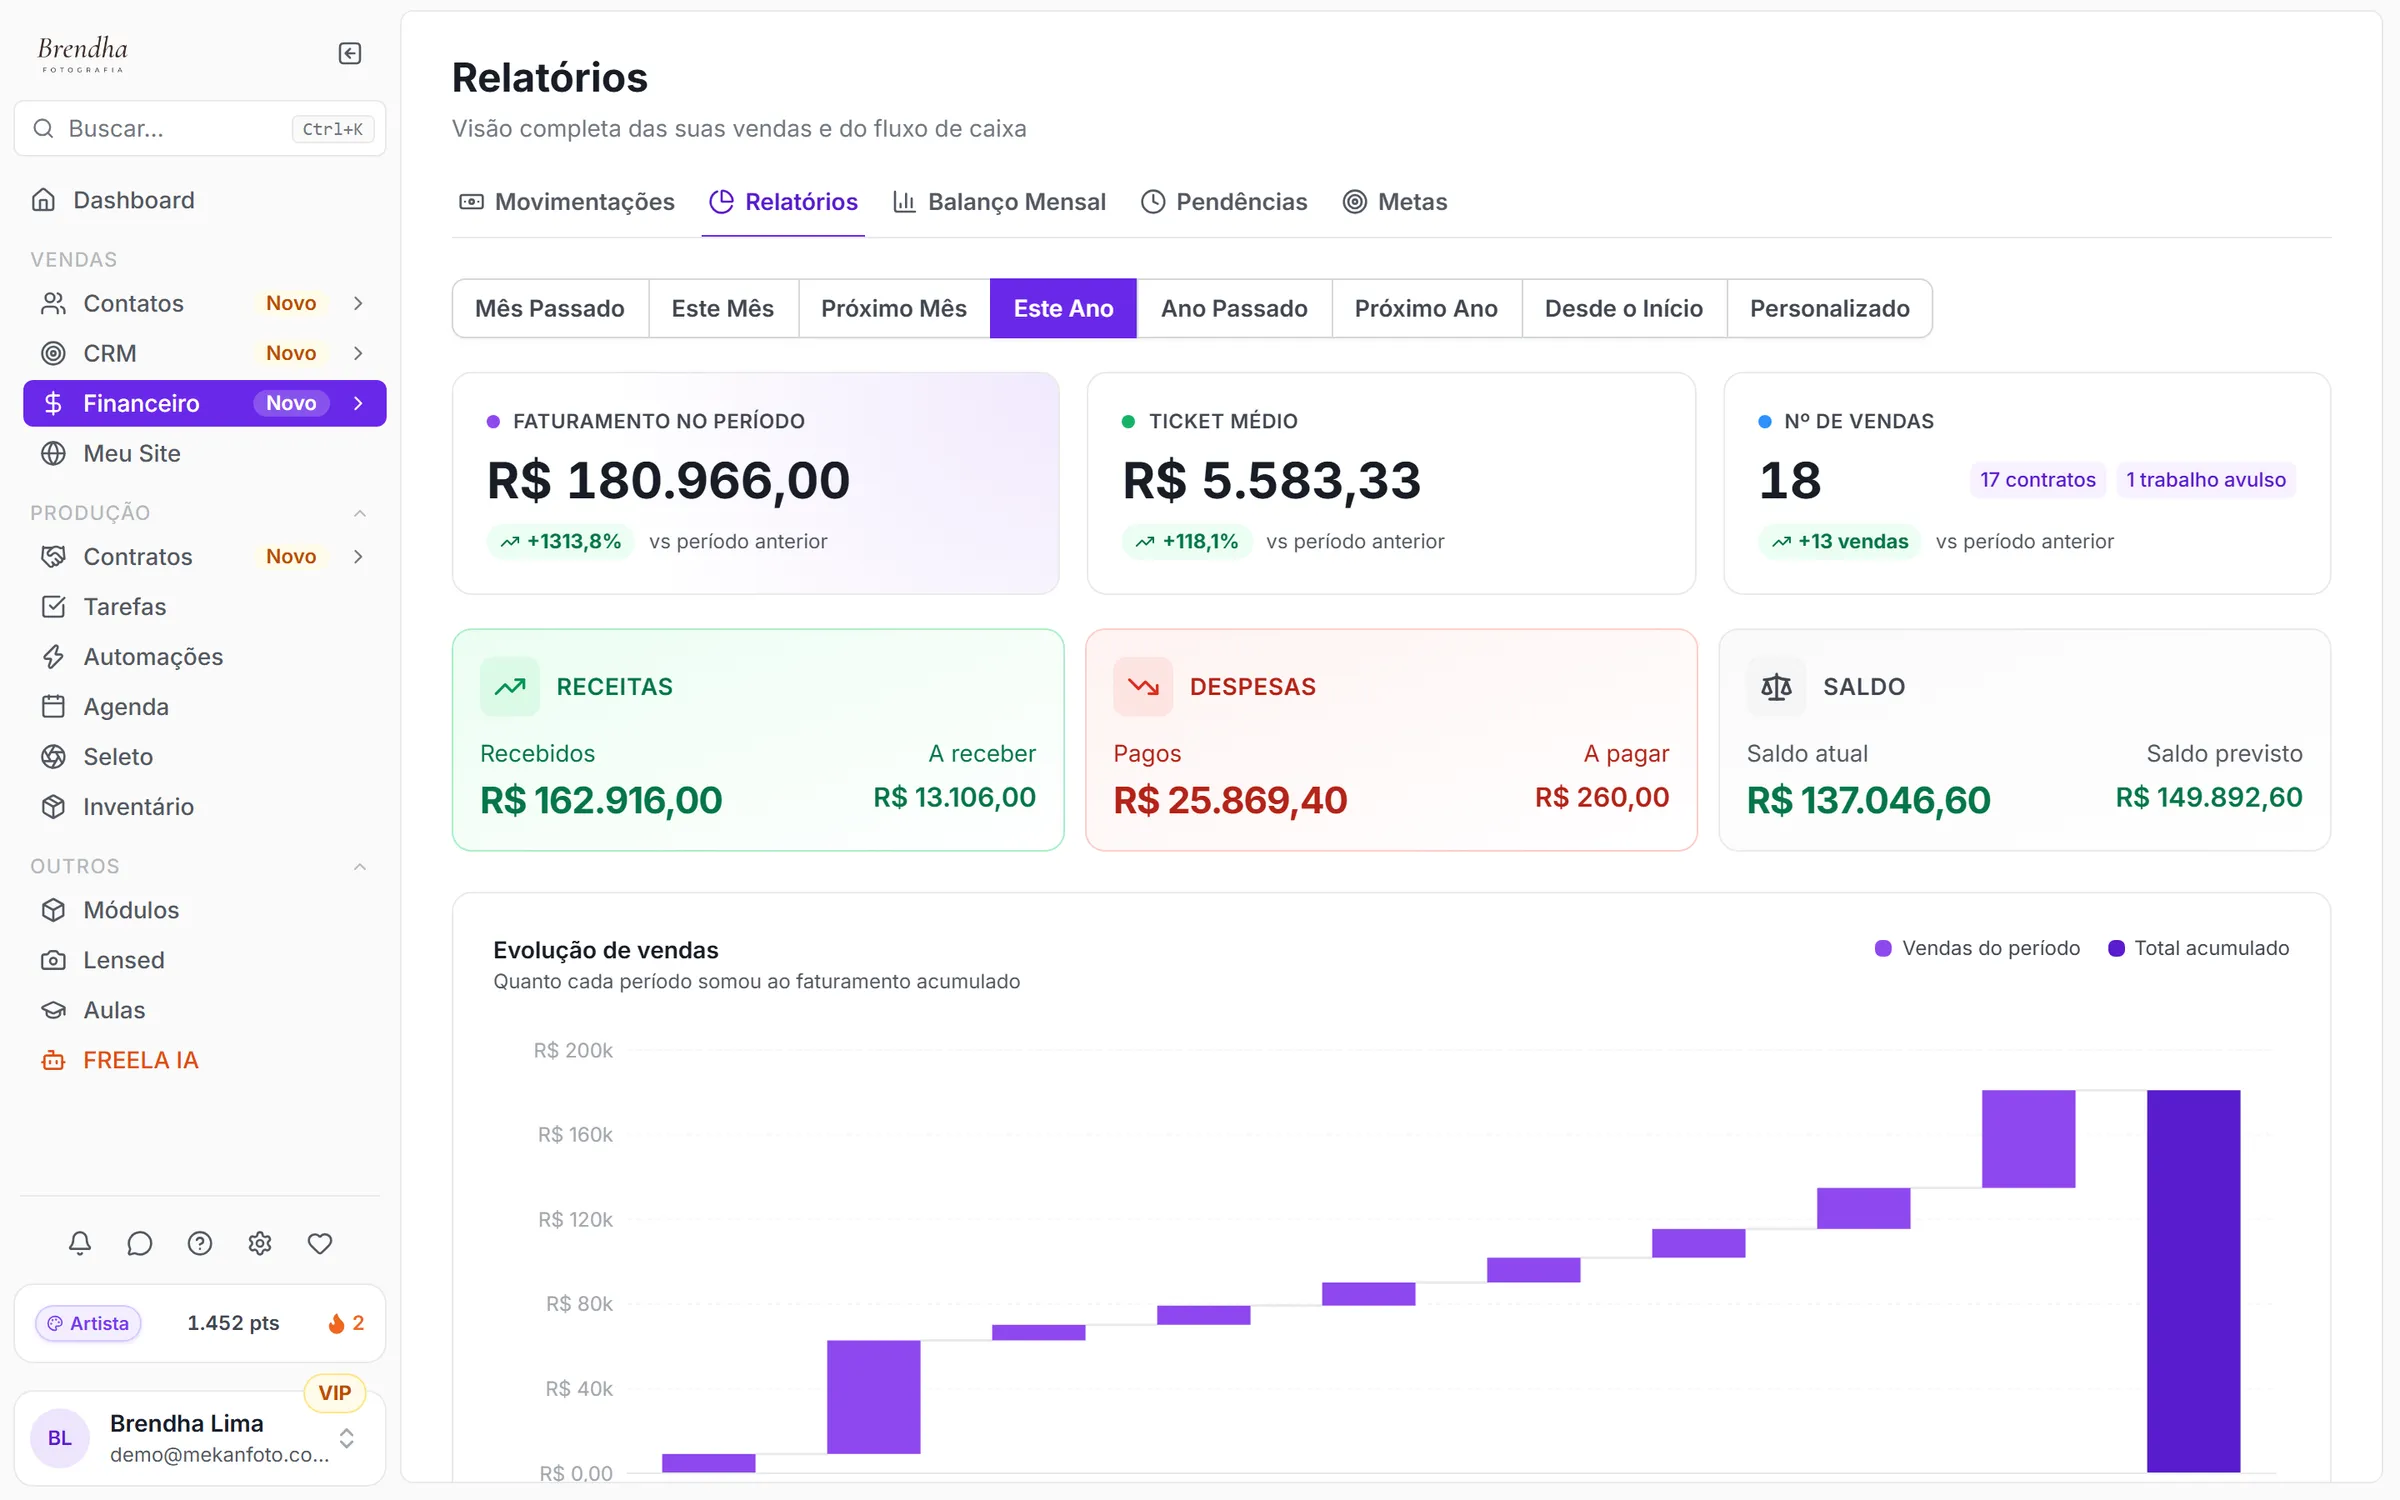The width and height of the screenshot is (2400, 1500).
Task: Click the Meu Site globe icon
Action: pyautogui.click(x=53, y=453)
